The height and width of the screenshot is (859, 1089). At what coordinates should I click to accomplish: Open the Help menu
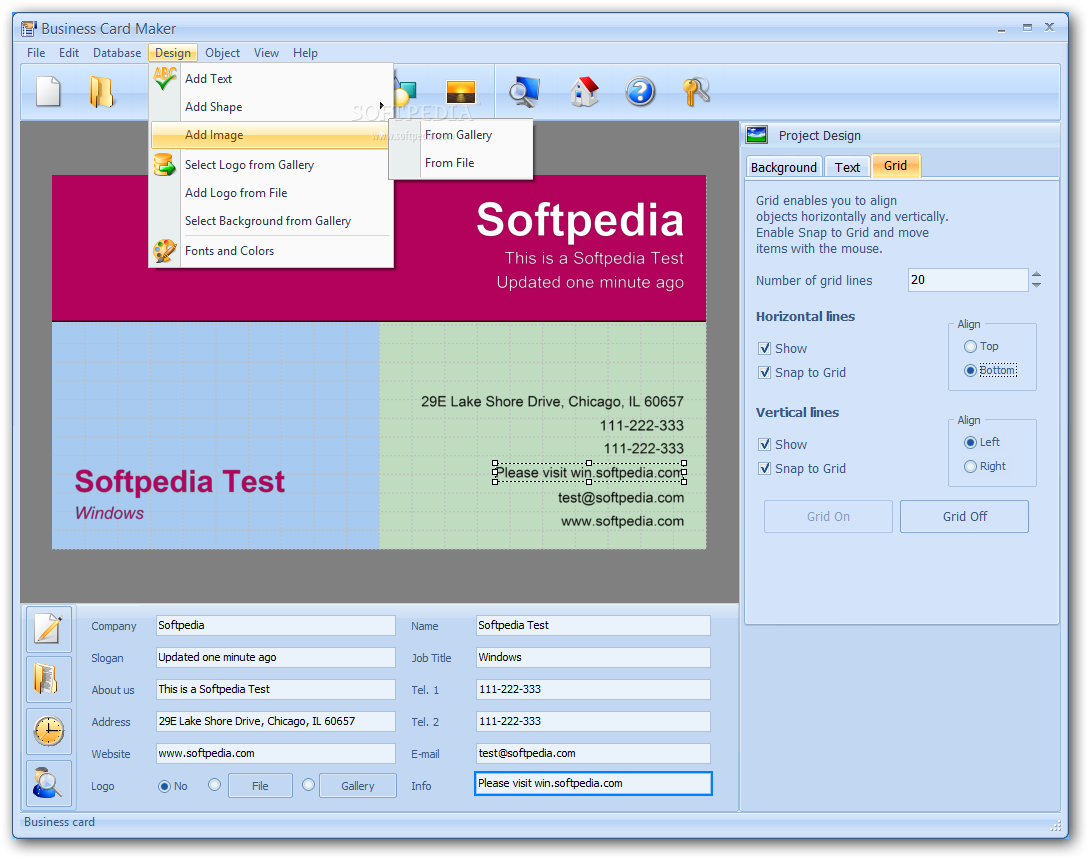(305, 53)
